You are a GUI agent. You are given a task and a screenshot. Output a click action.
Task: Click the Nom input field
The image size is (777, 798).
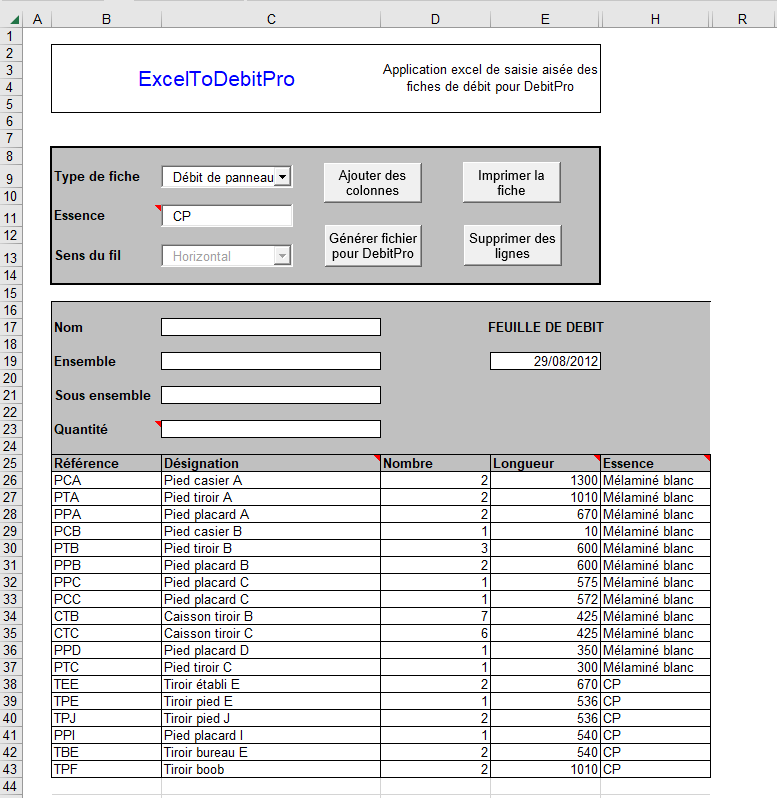tap(271, 327)
